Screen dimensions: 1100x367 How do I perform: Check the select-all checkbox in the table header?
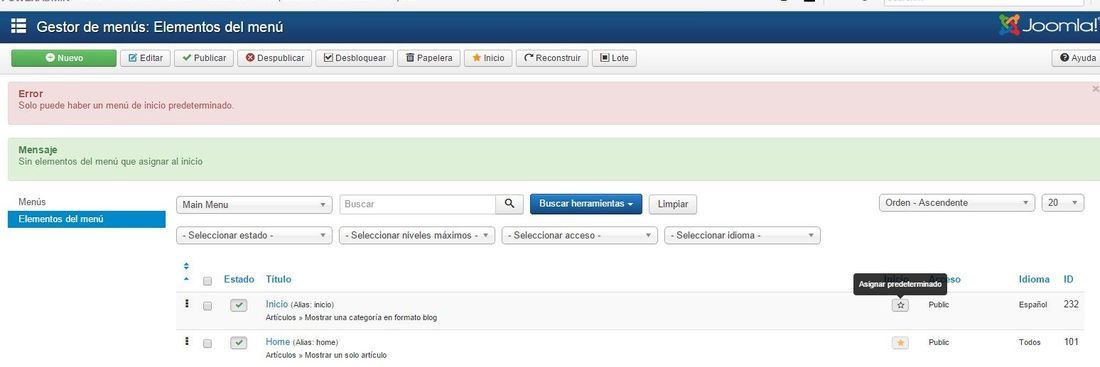(x=207, y=281)
